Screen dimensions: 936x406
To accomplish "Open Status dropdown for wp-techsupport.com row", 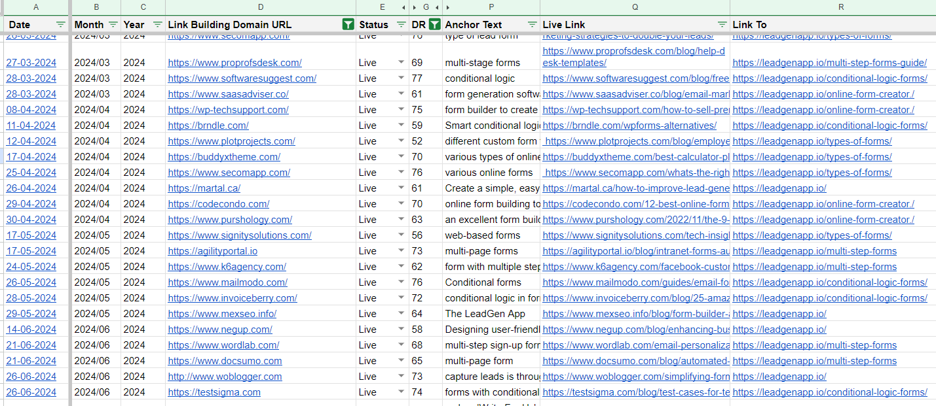I will [401, 110].
